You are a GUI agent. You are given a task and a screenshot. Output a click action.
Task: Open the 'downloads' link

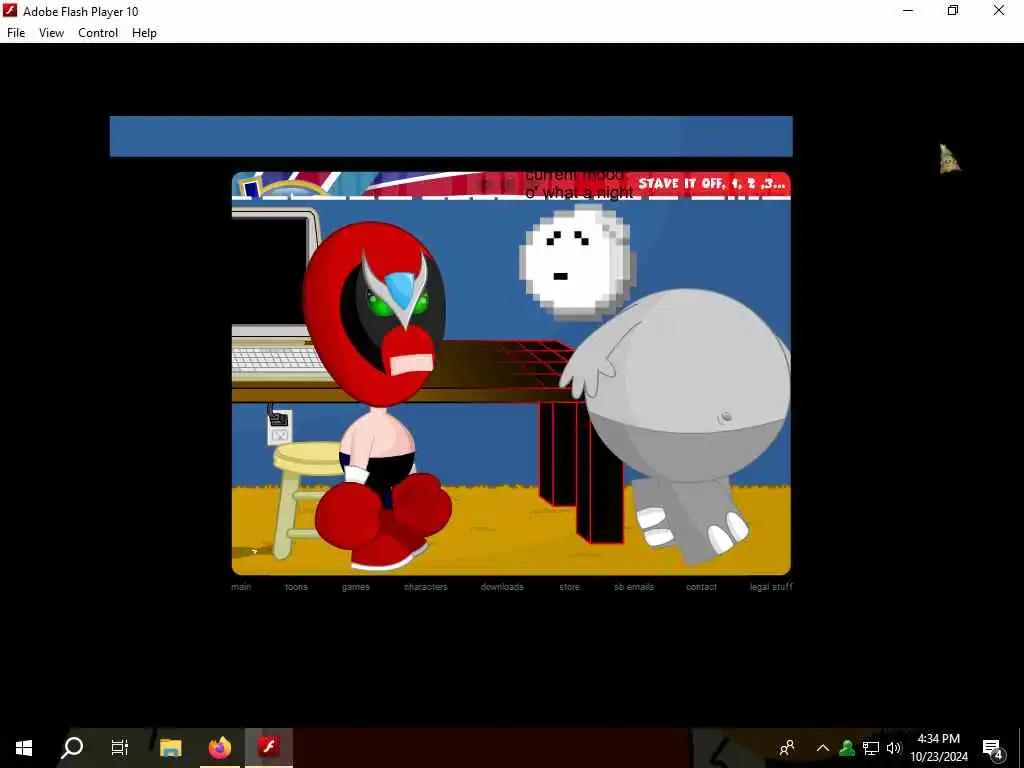pyautogui.click(x=502, y=586)
